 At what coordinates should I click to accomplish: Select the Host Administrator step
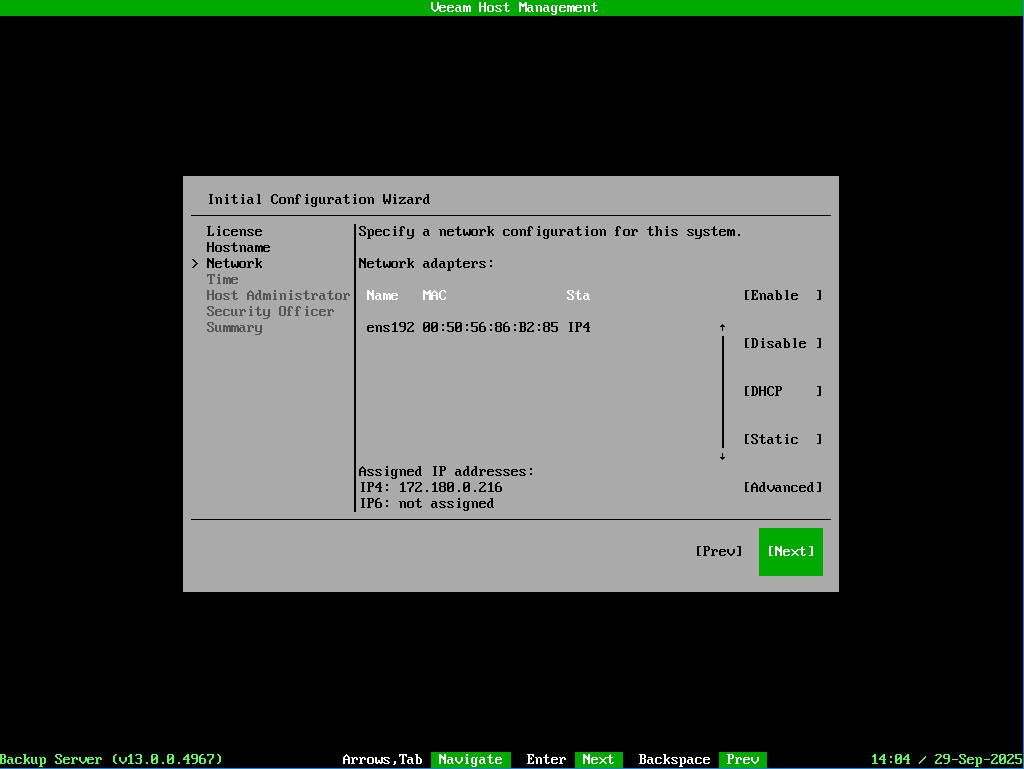tap(278, 296)
